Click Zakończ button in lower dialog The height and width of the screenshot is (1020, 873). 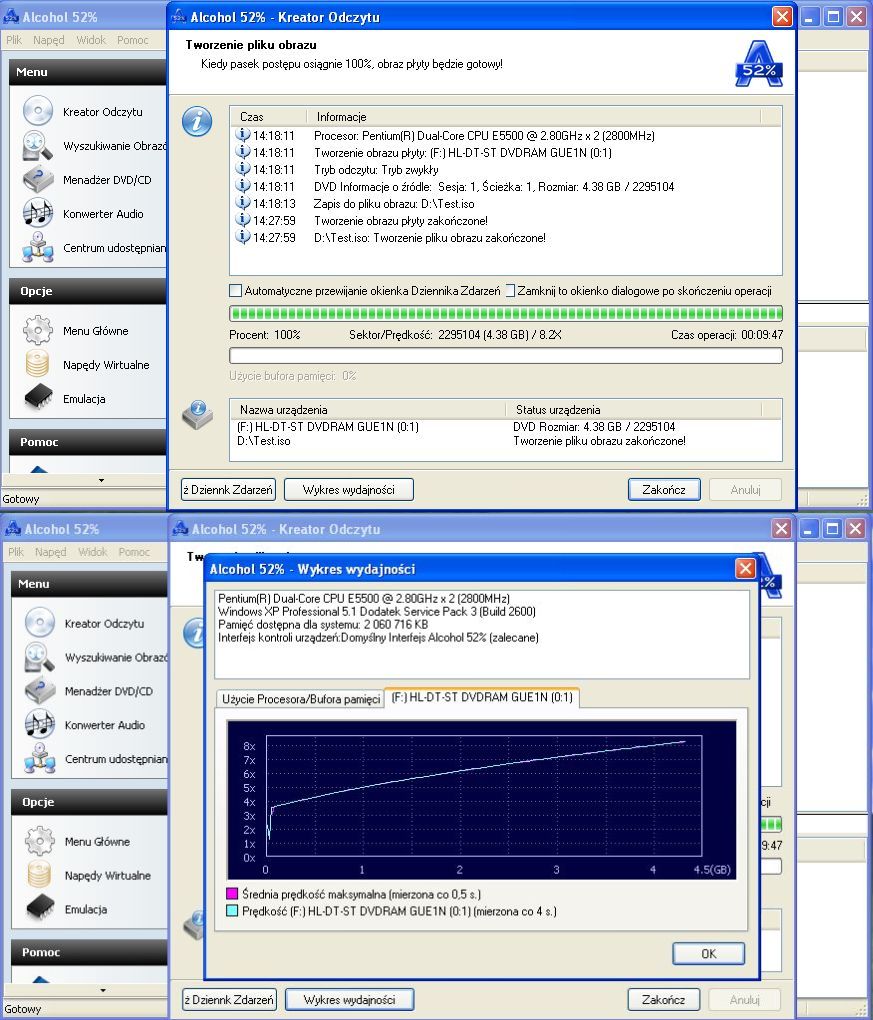tap(664, 1000)
